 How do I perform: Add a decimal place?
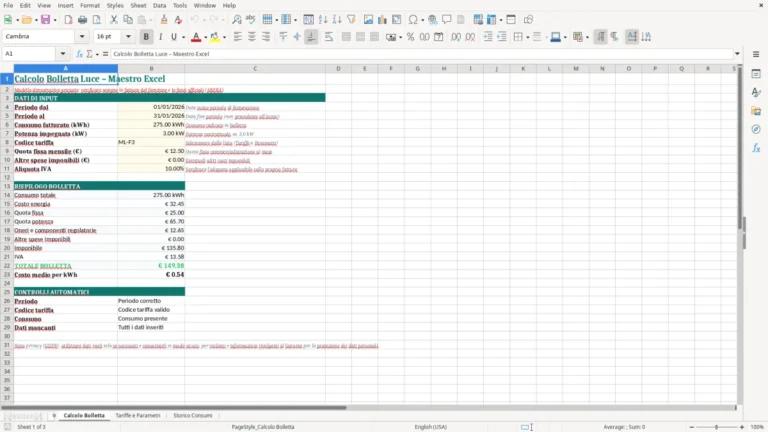[x=456, y=37]
